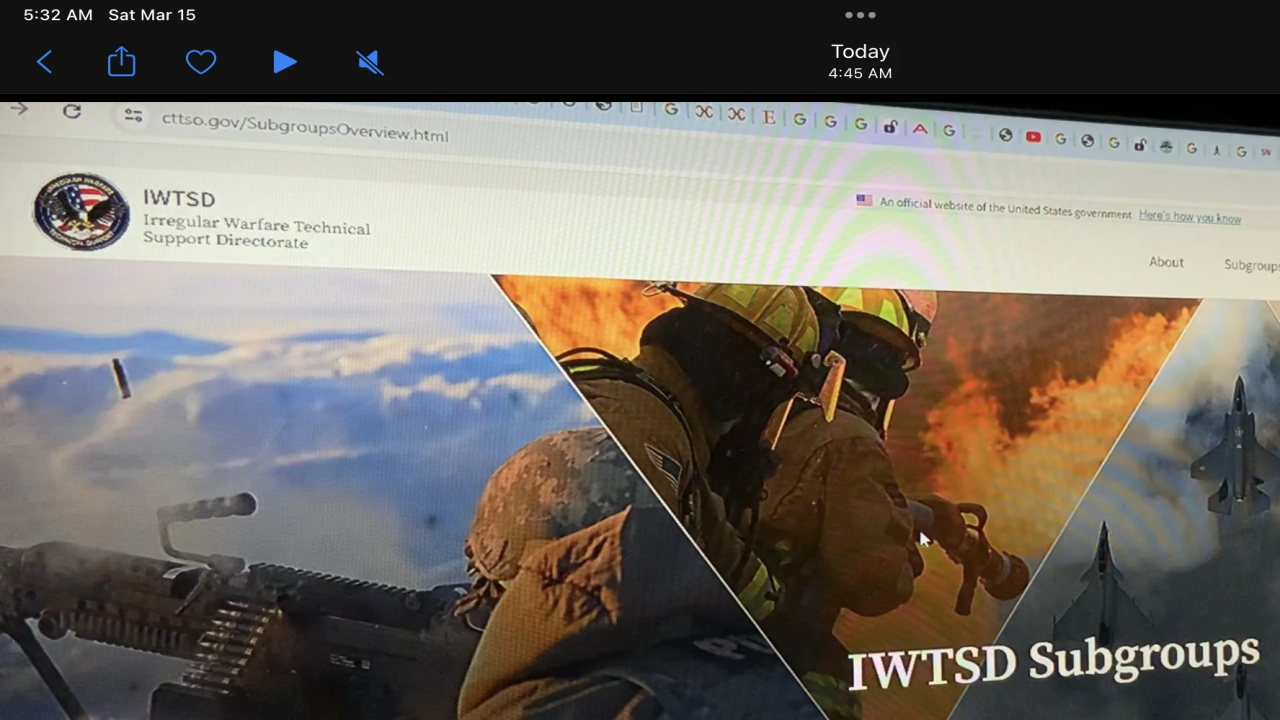
Task: Open the share sheet icon
Action: [121, 62]
